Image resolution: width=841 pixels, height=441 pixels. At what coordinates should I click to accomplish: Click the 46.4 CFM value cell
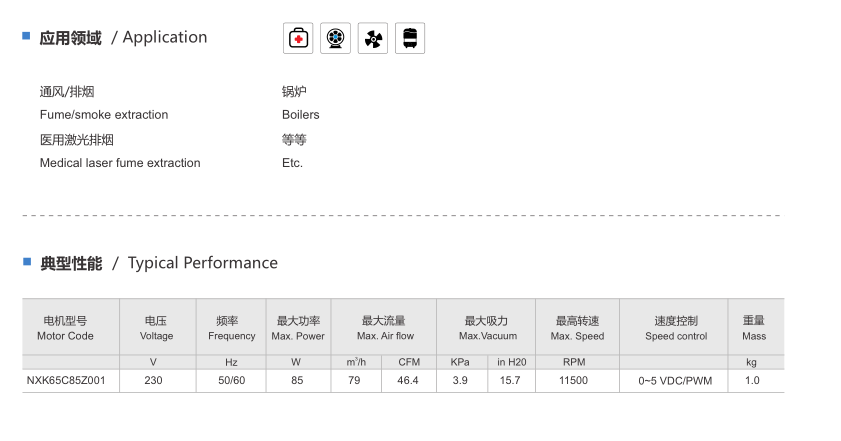[x=408, y=380]
